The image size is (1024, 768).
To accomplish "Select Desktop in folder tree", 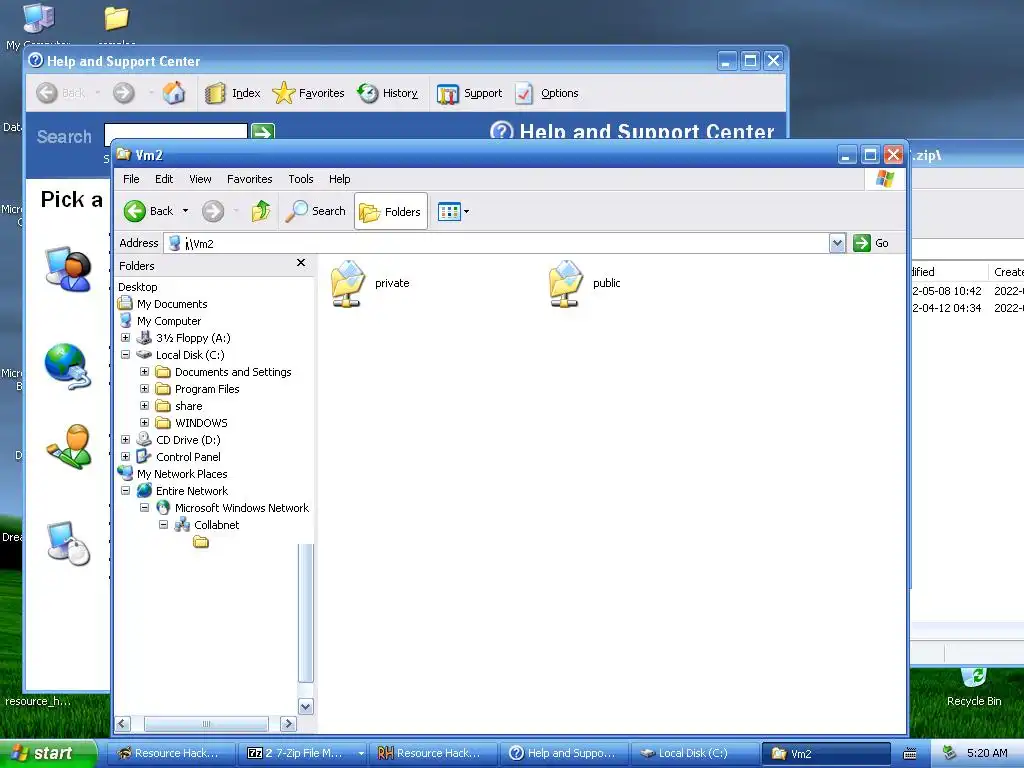I will (x=138, y=287).
